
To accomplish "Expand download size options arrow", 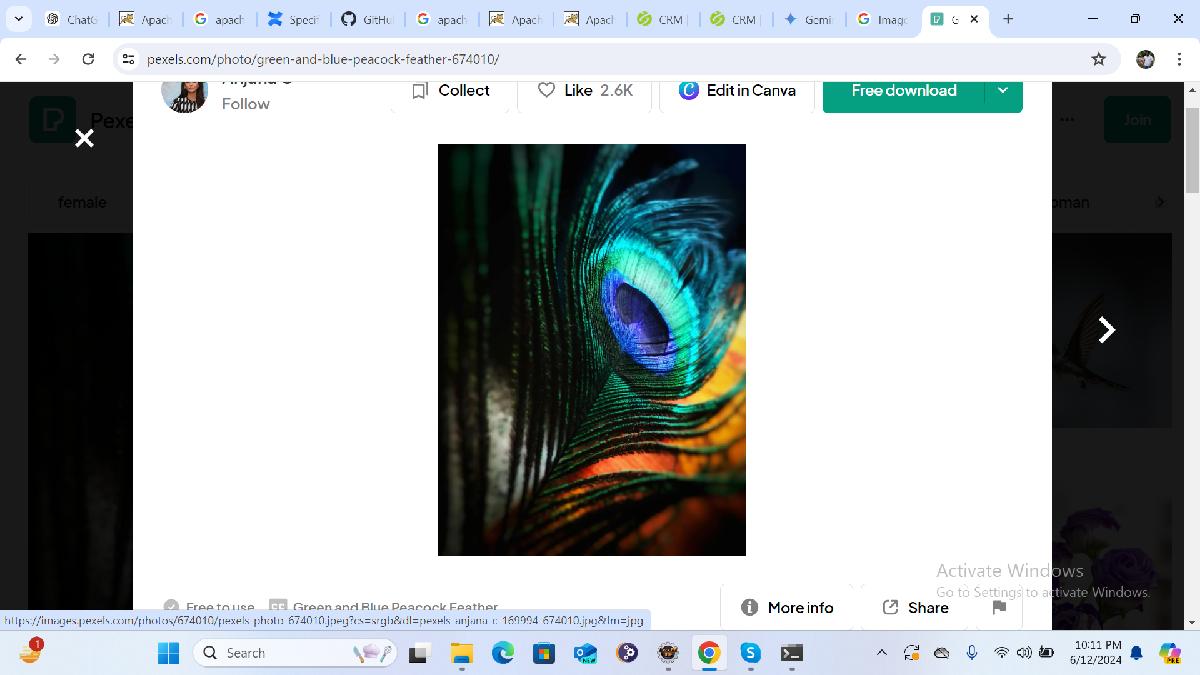I will 1004,91.
